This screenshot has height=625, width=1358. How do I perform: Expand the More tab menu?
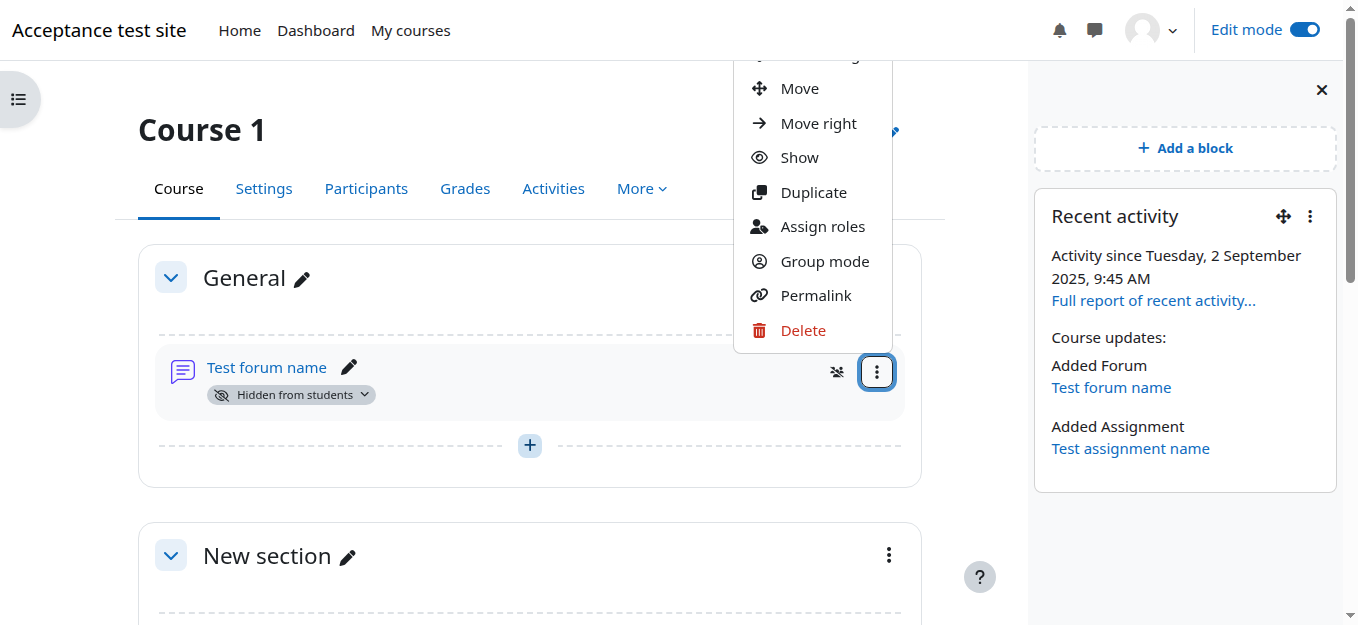[641, 189]
